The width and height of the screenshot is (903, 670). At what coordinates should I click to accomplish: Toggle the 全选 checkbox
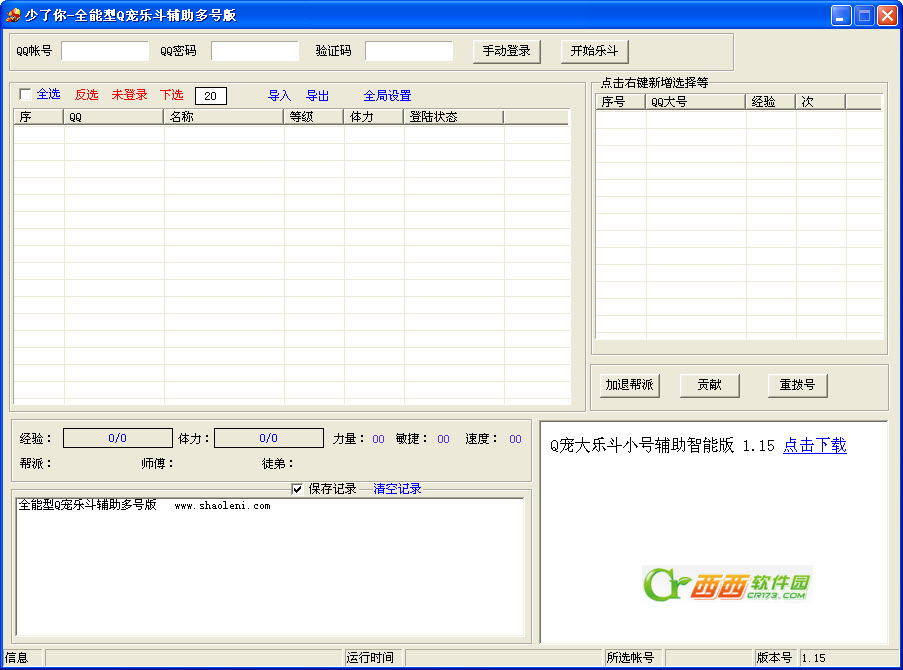point(26,95)
